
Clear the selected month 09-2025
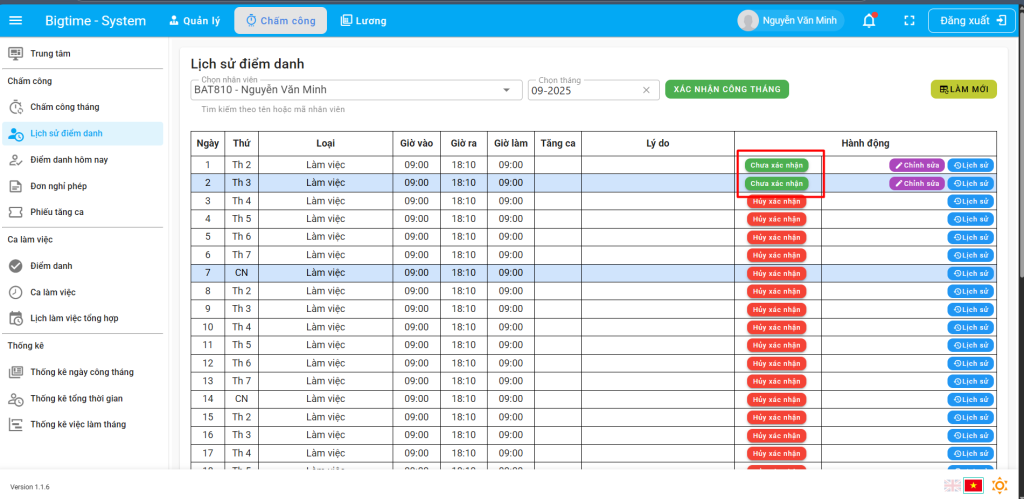pyautogui.click(x=646, y=90)
